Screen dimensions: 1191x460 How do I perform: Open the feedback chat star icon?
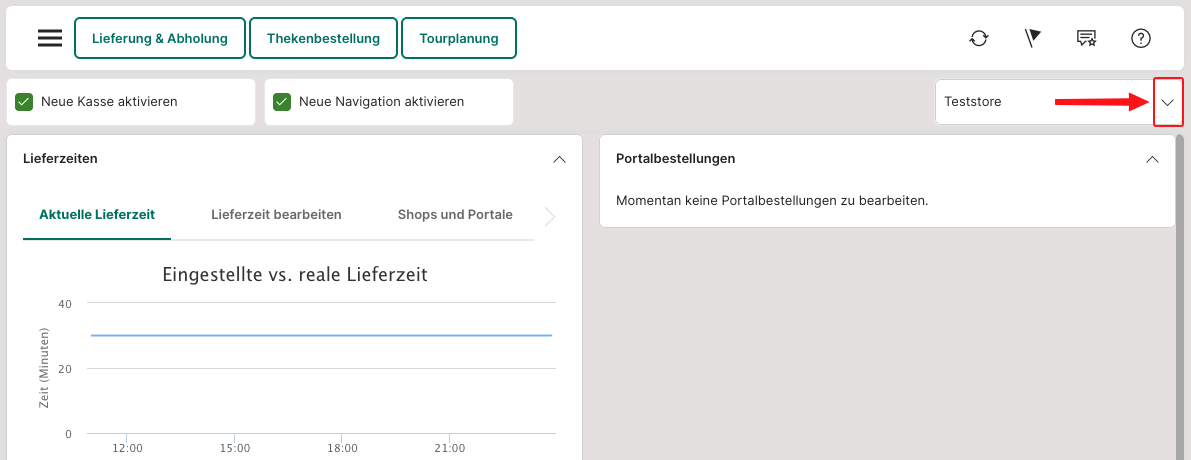pos(1086,38)
